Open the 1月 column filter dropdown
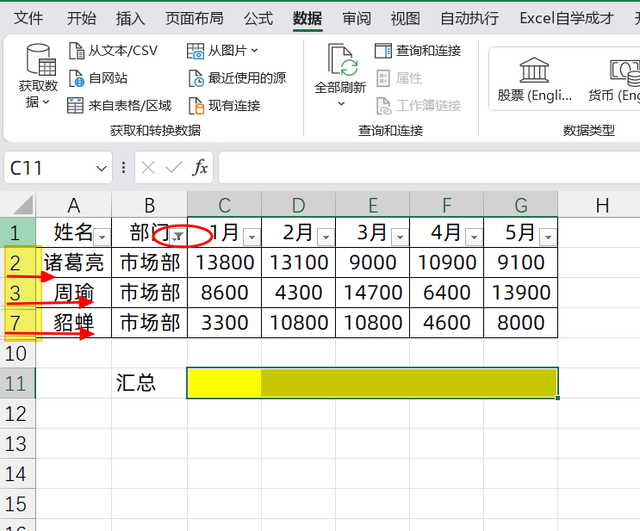The image size is (640, 531). tap(252, 237)
